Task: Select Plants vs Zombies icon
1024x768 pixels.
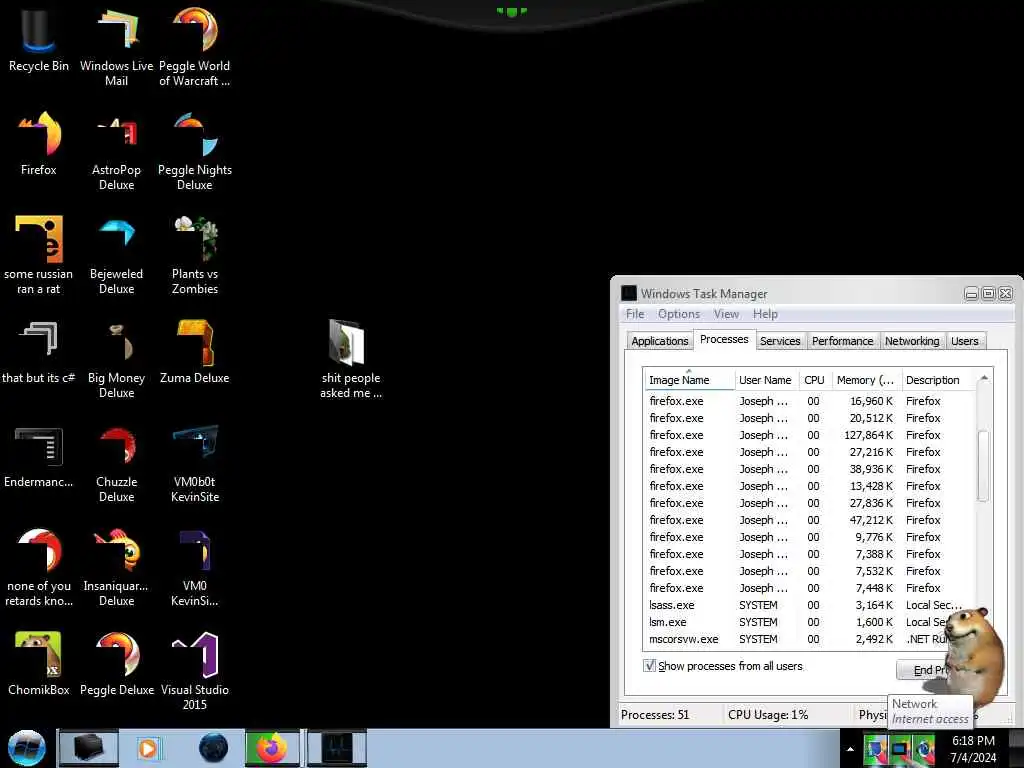Action: pyautogui.click(x=195, y=255)
